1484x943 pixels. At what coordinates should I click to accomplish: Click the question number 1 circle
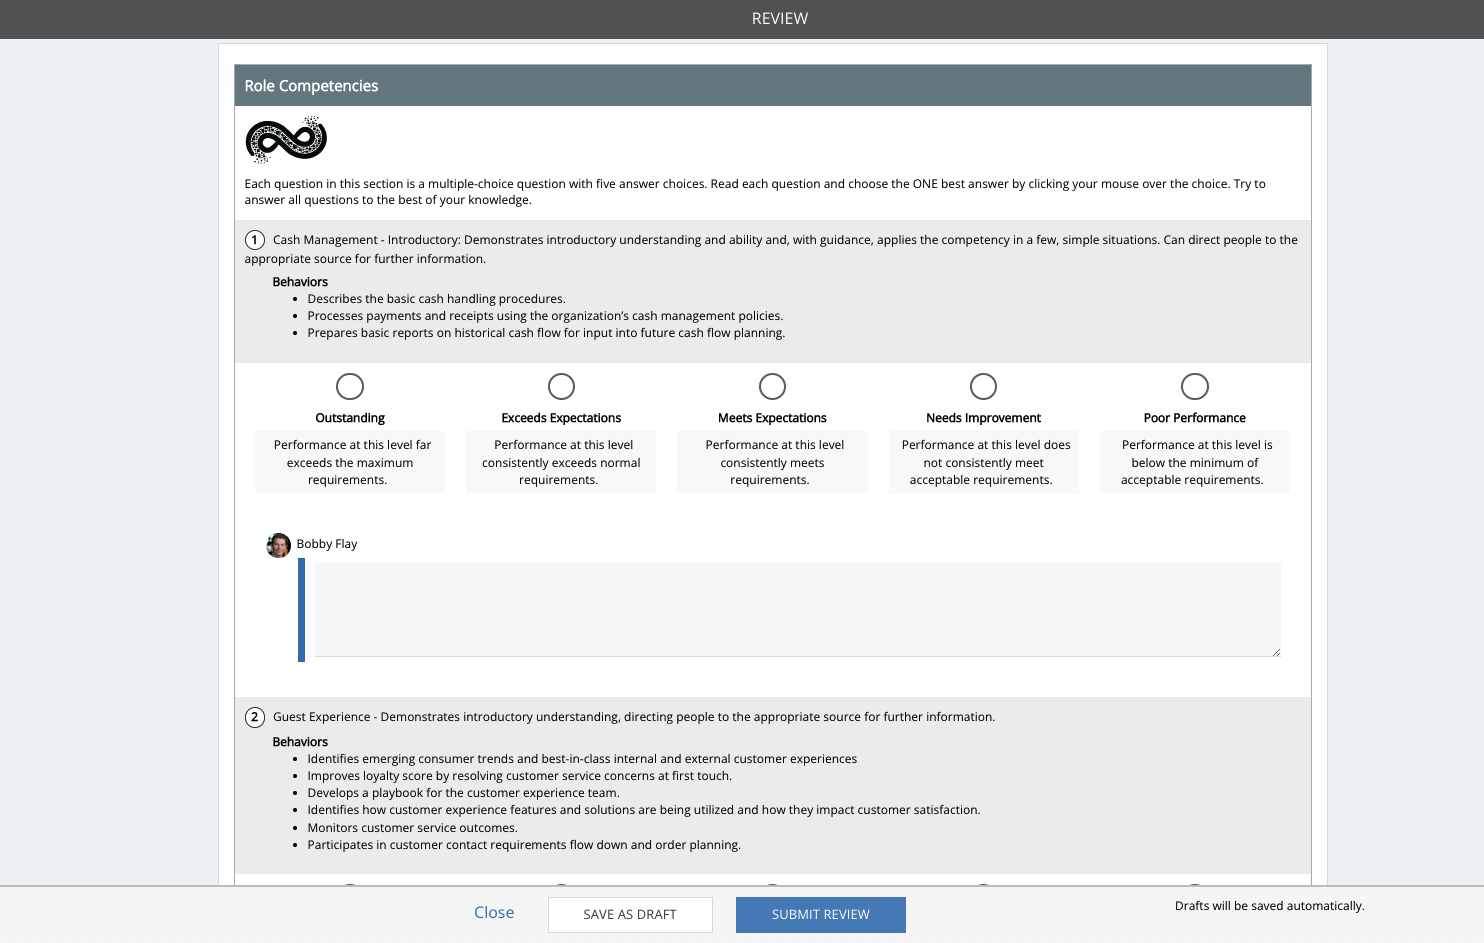[x=255, y=240]
